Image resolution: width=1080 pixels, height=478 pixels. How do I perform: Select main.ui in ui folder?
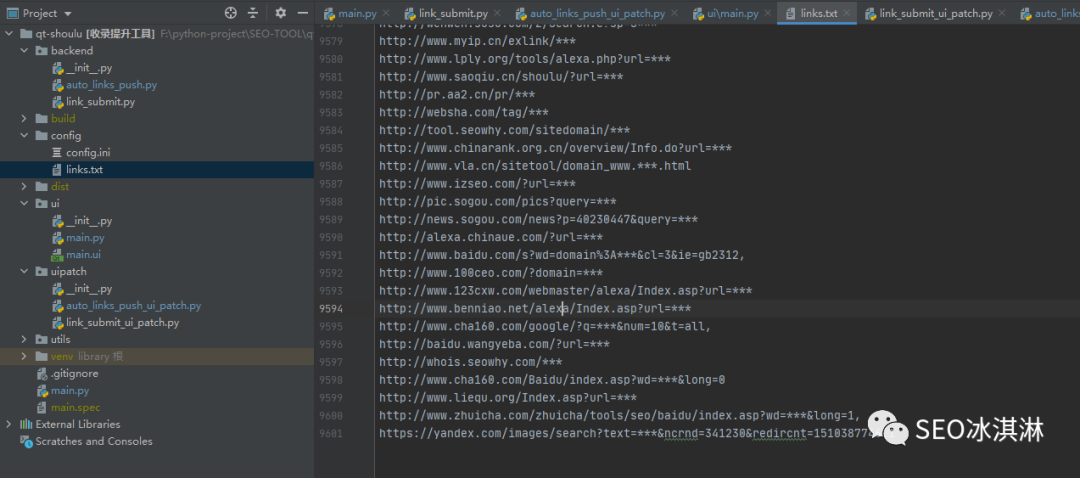pos(84,254)
